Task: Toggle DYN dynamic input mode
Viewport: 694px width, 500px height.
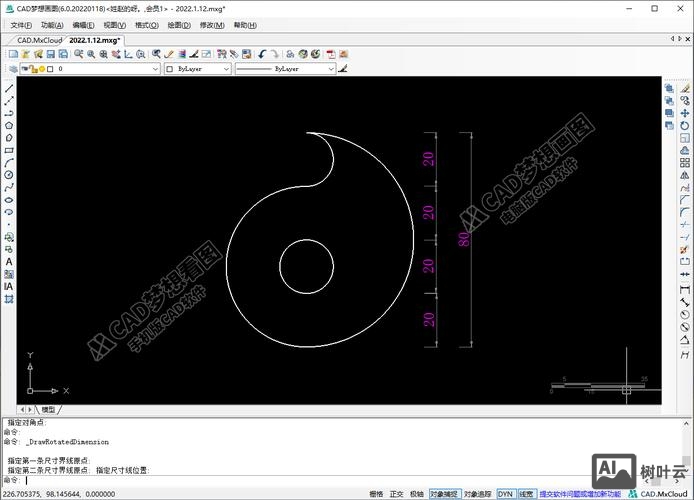Action: [x=505, y=493]
